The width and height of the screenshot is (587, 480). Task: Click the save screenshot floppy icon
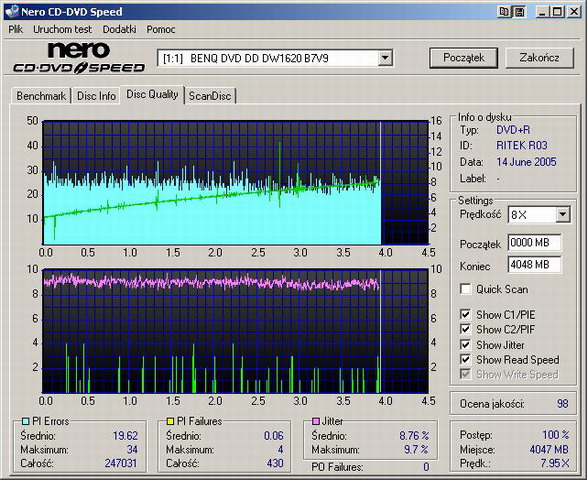[x=520, y=12]
